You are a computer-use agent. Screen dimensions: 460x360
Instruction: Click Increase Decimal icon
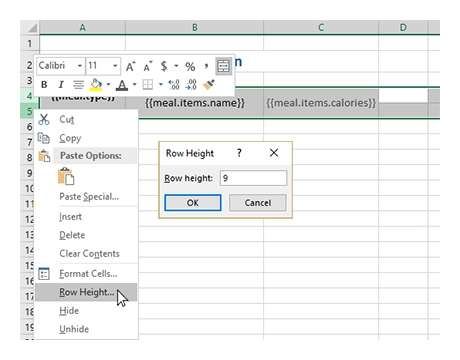pyautogui.click(x=174, y=85)
